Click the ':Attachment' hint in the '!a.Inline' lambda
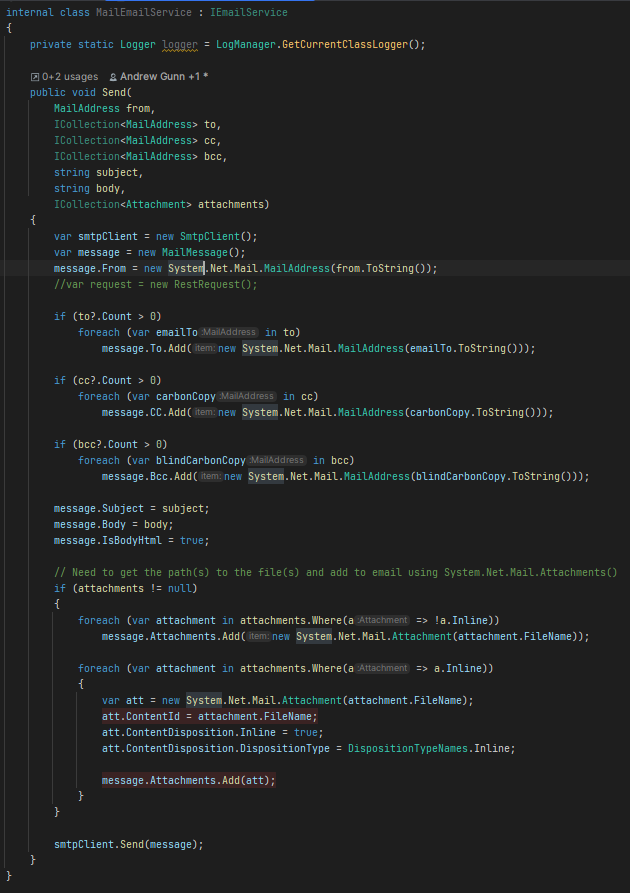 (x=382, y=620)
